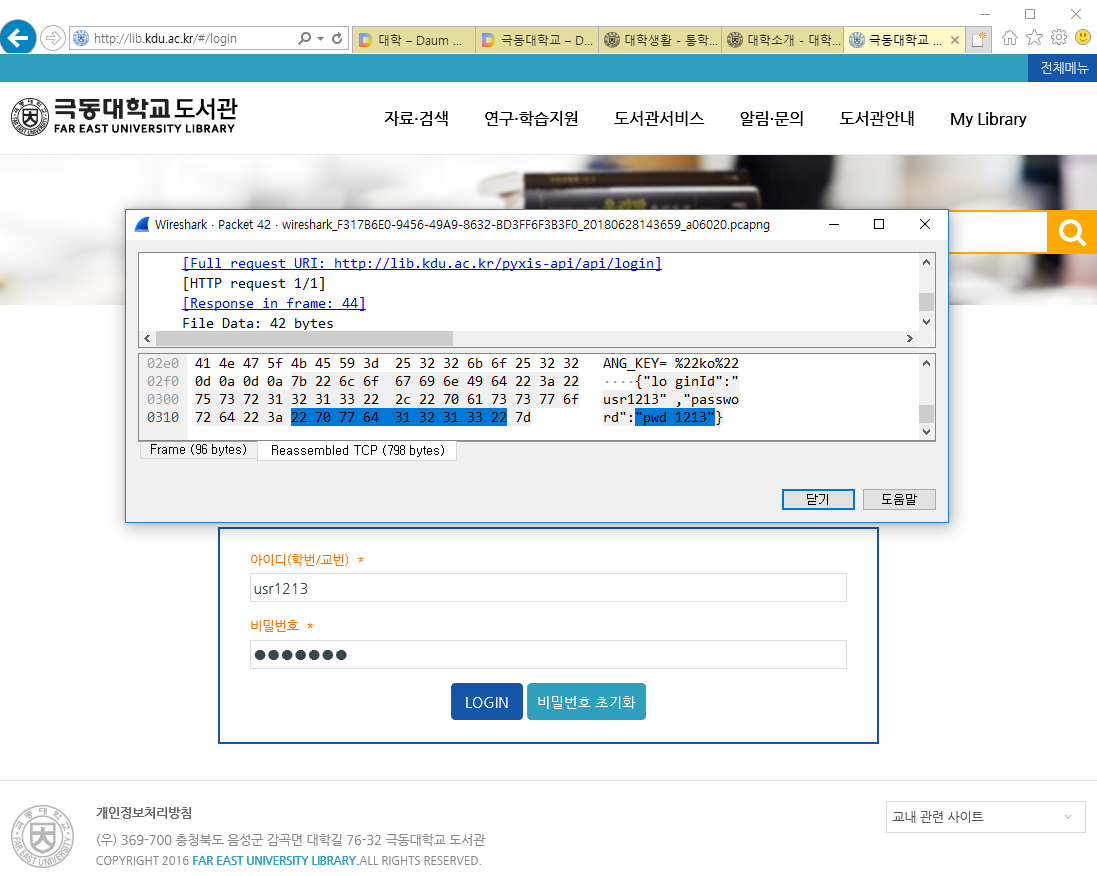Click the search magnifier in address bar
The width and height of the screenshot is (1097, 876).
[x=304, y=38]
